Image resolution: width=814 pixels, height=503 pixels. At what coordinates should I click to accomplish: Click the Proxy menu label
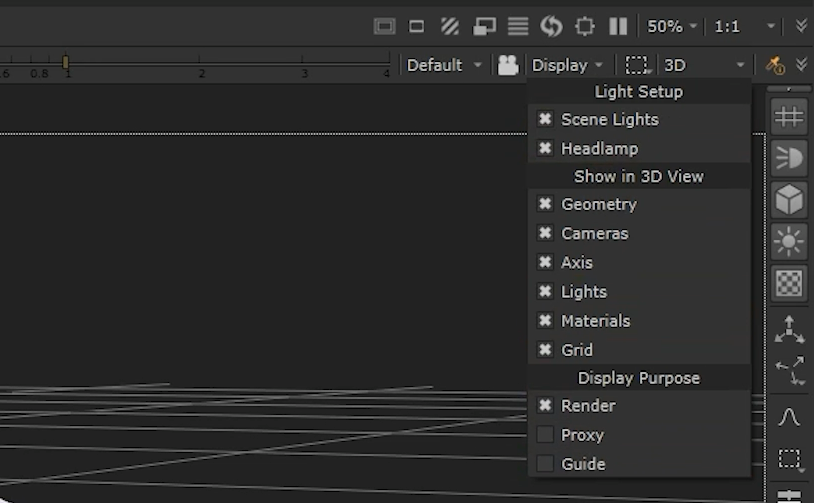tap(582, 435)
